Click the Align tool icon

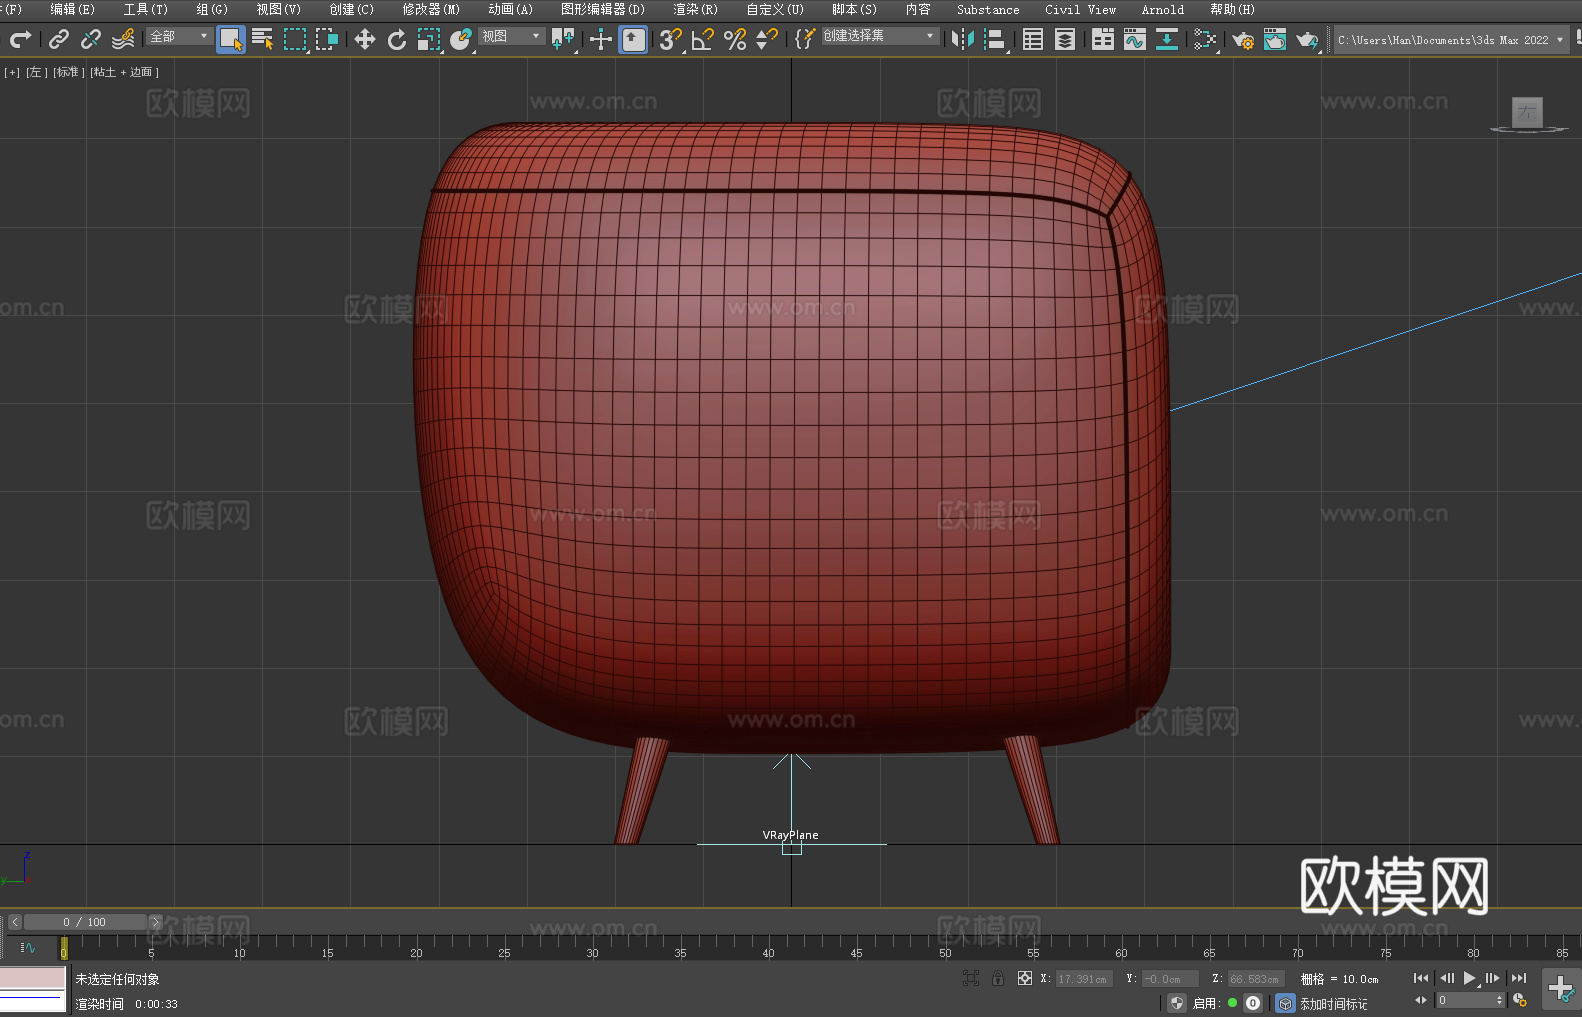point(996,39)
